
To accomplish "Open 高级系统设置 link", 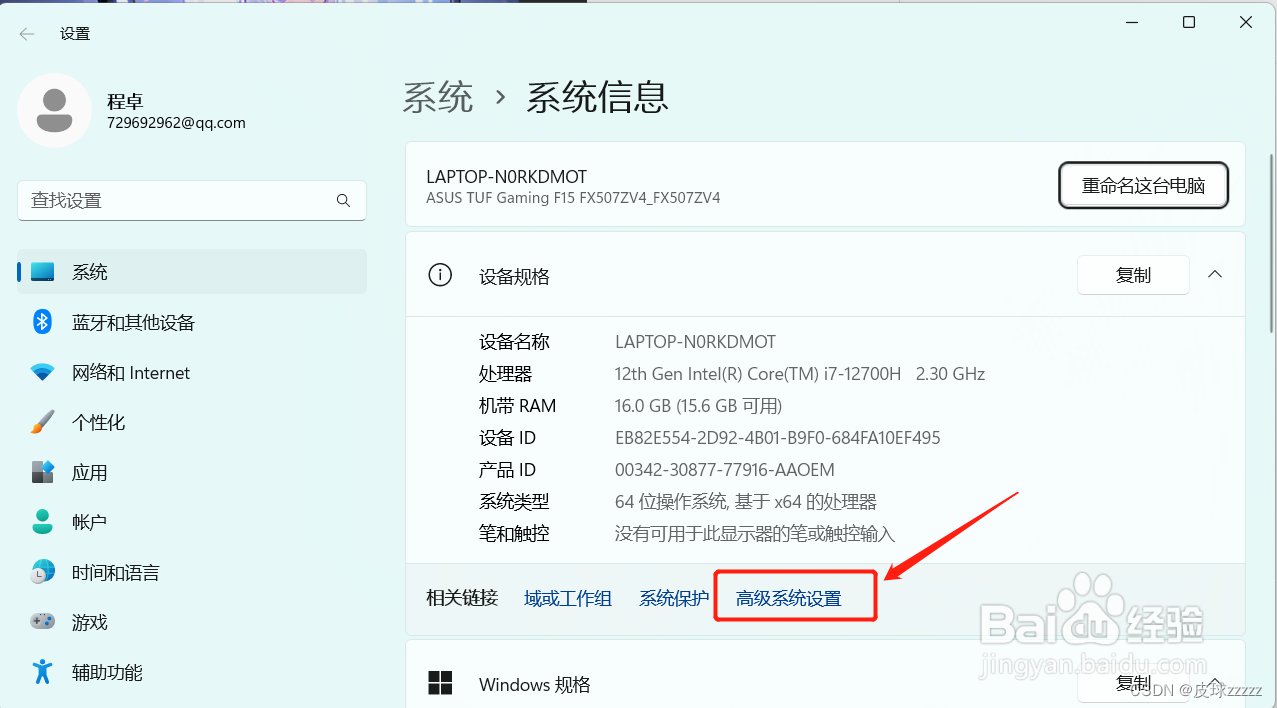I will pos(789,598).
